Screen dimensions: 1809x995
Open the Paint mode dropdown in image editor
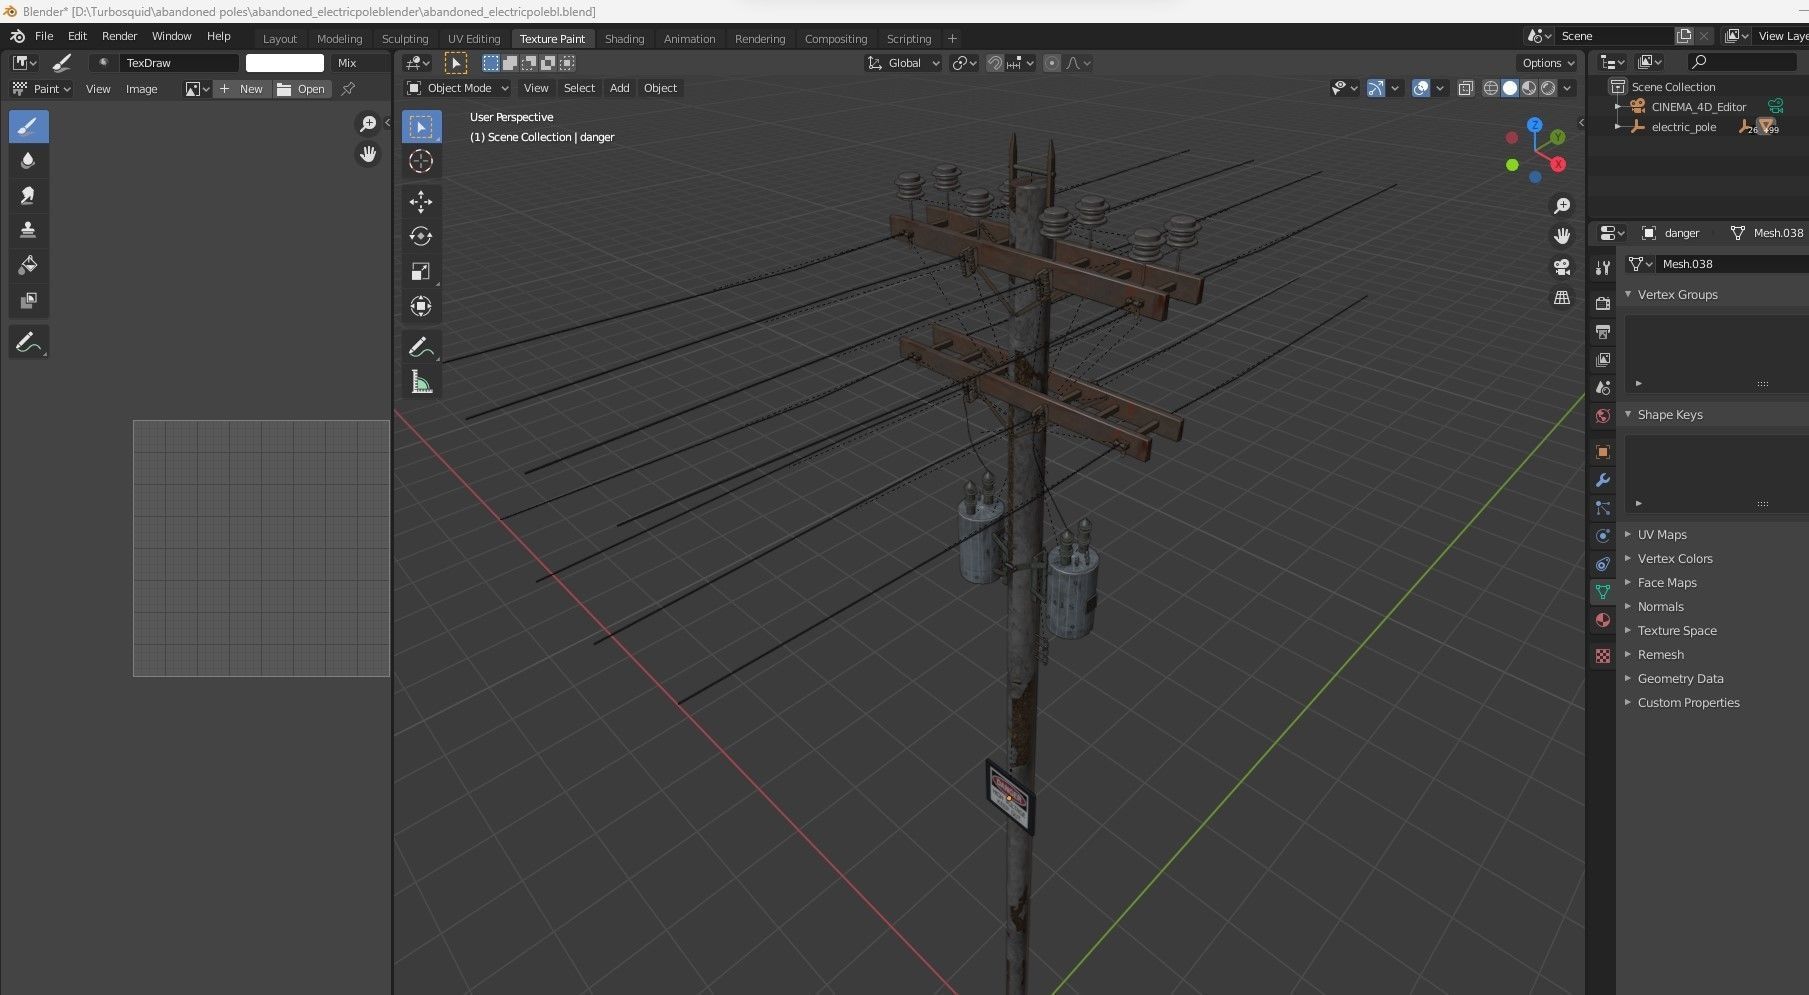click(41, 89)
